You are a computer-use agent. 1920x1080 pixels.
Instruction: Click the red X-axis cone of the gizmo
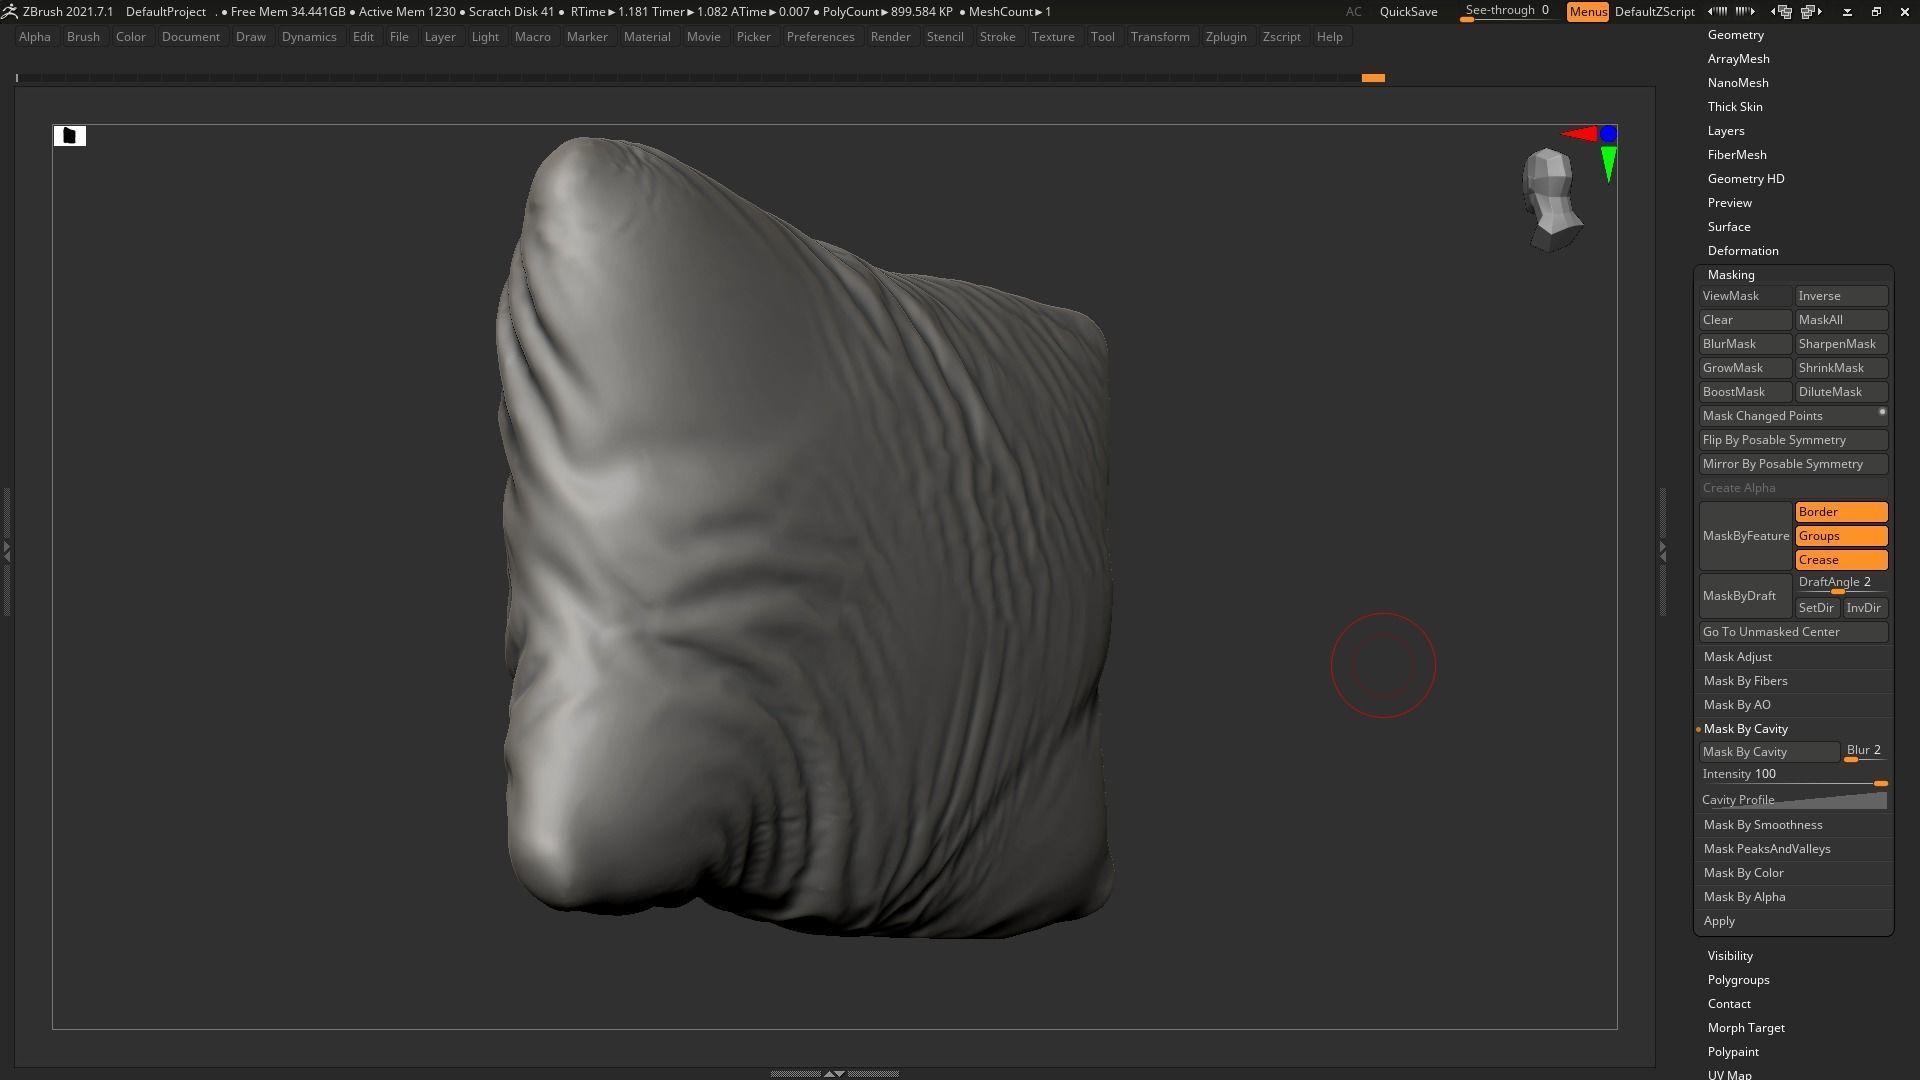1579,134
